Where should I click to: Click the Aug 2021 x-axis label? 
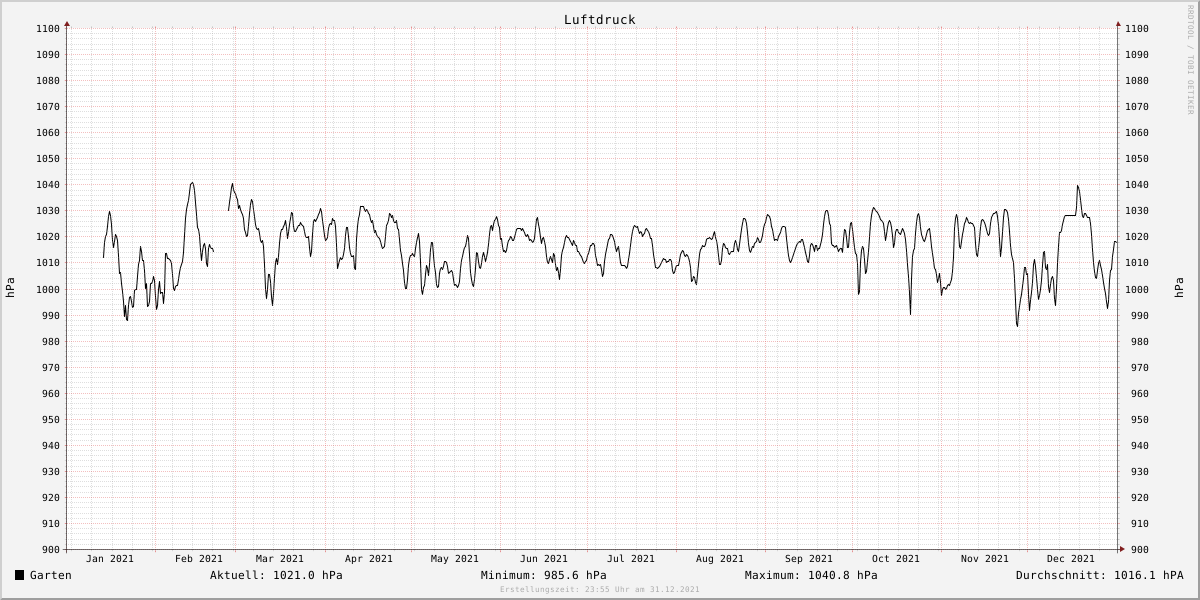point(720,559)
